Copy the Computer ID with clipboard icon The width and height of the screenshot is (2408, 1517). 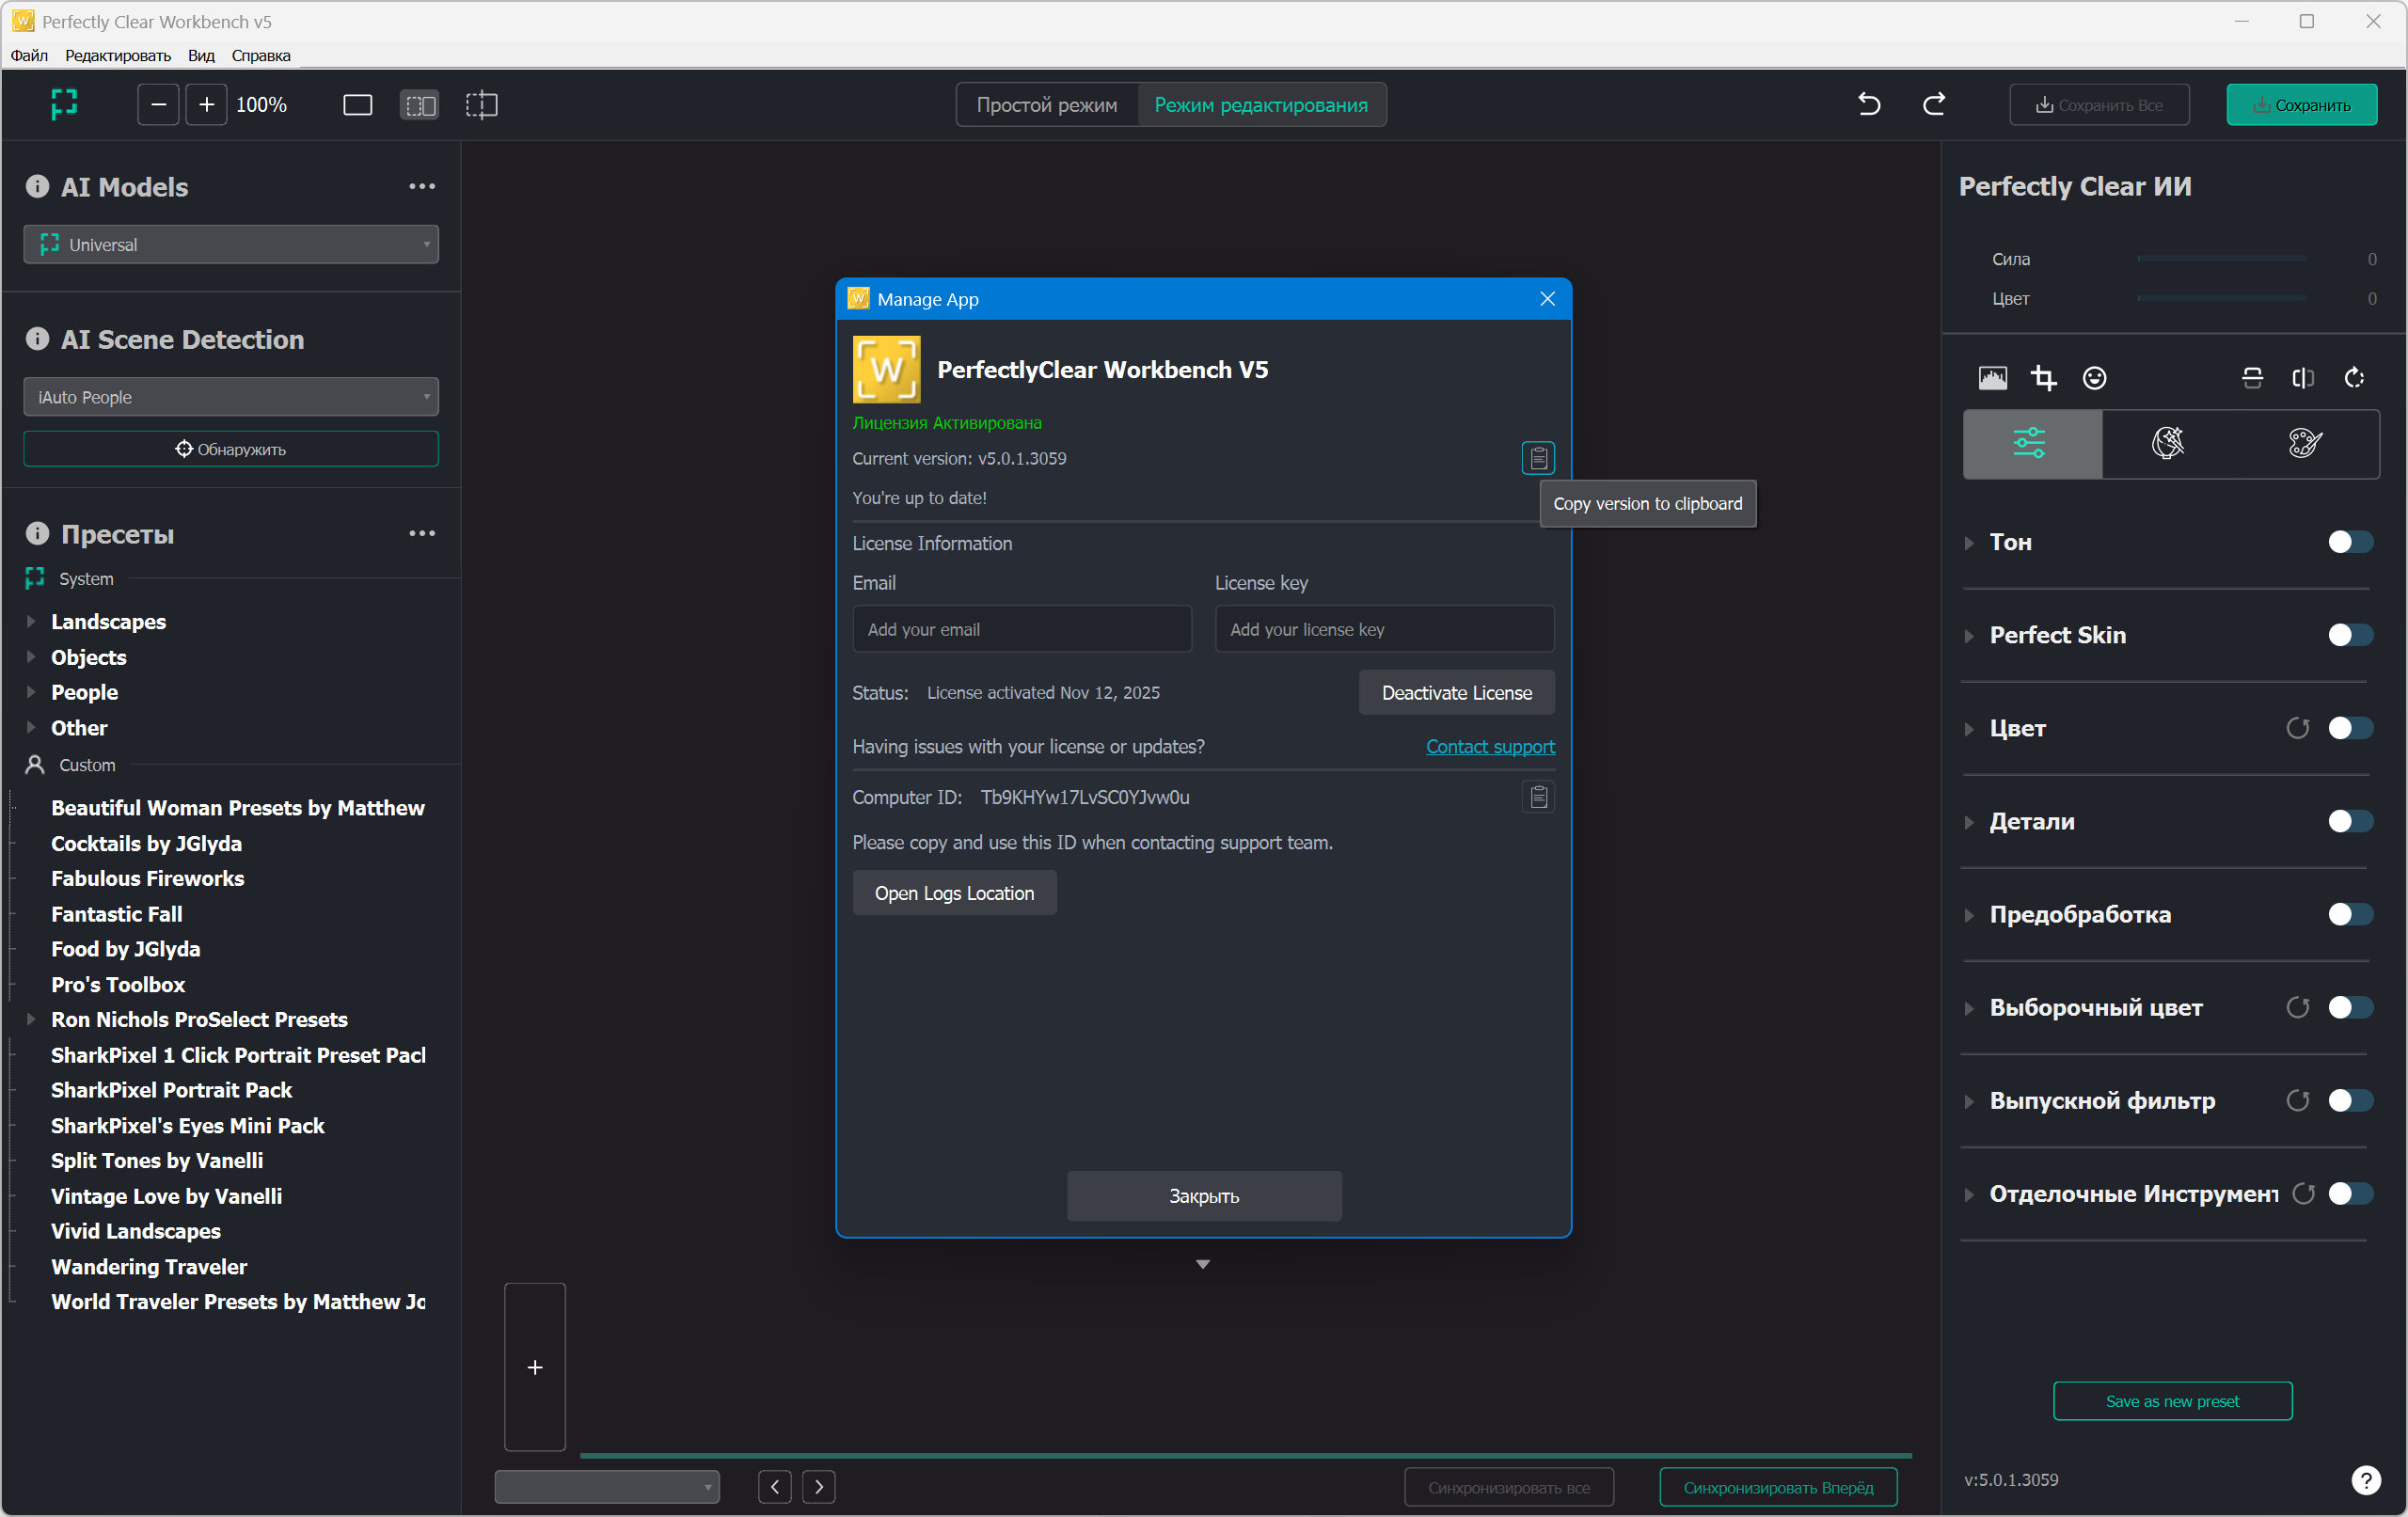click(1537, 797)
